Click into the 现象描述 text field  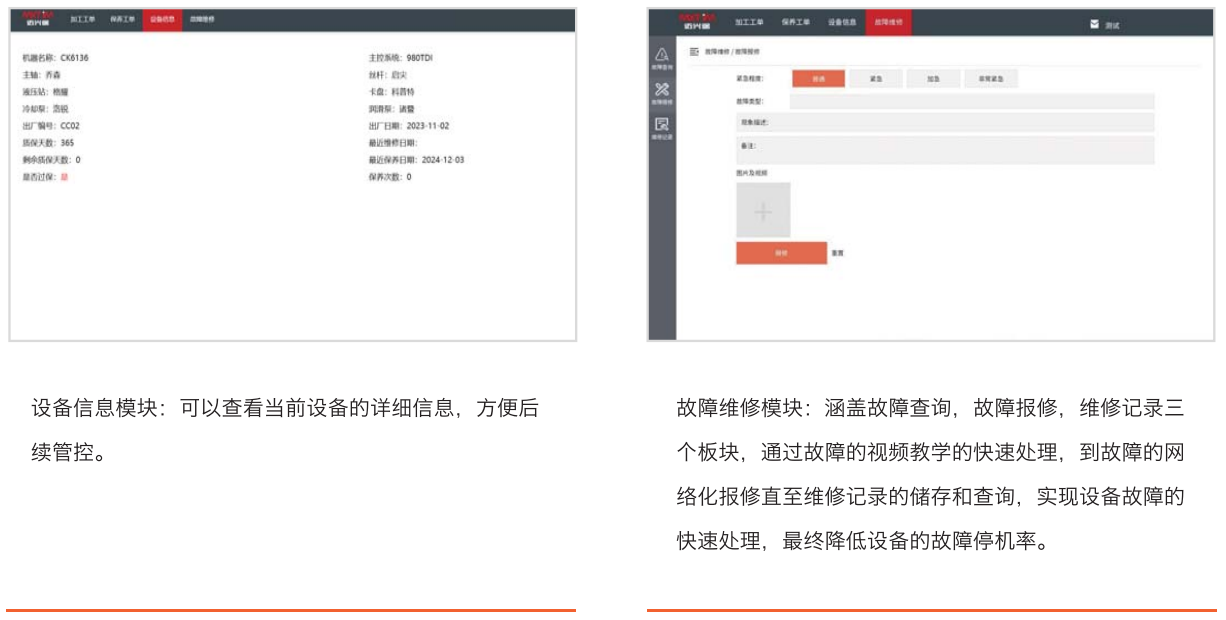coord(945,122)
